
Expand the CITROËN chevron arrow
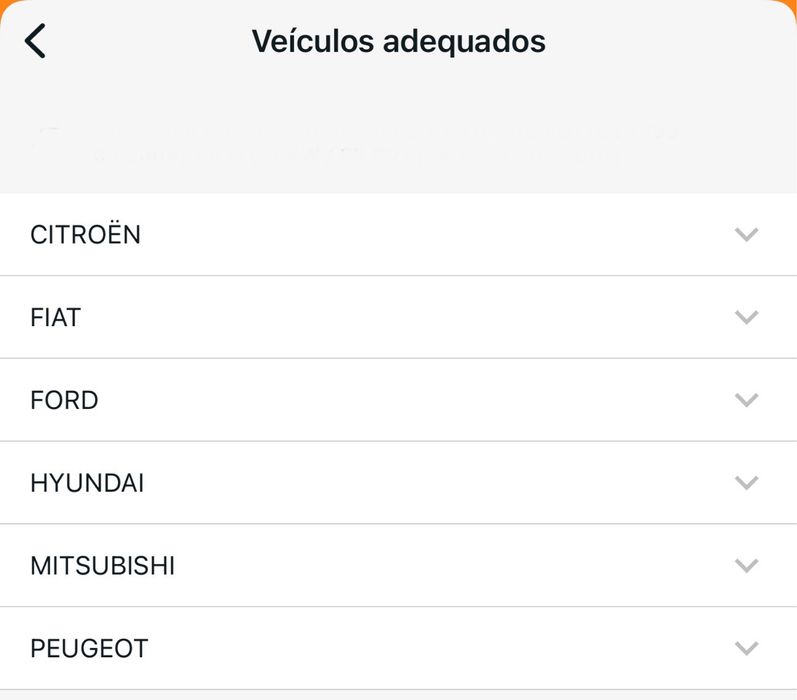point(746,235)
